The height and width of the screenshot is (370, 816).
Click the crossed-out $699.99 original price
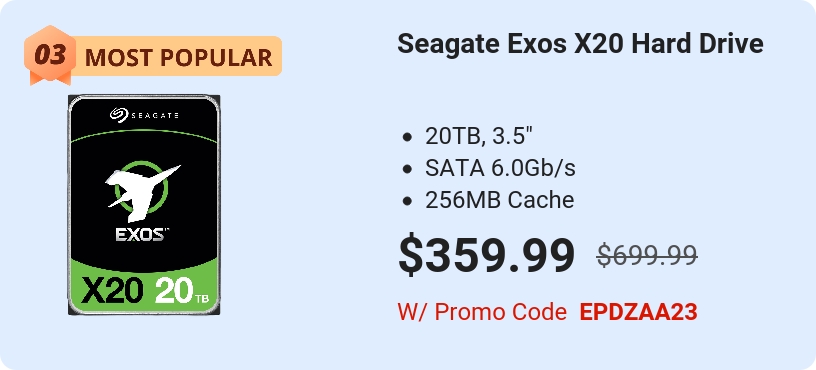pyautogui.click(x=647, y=256)
